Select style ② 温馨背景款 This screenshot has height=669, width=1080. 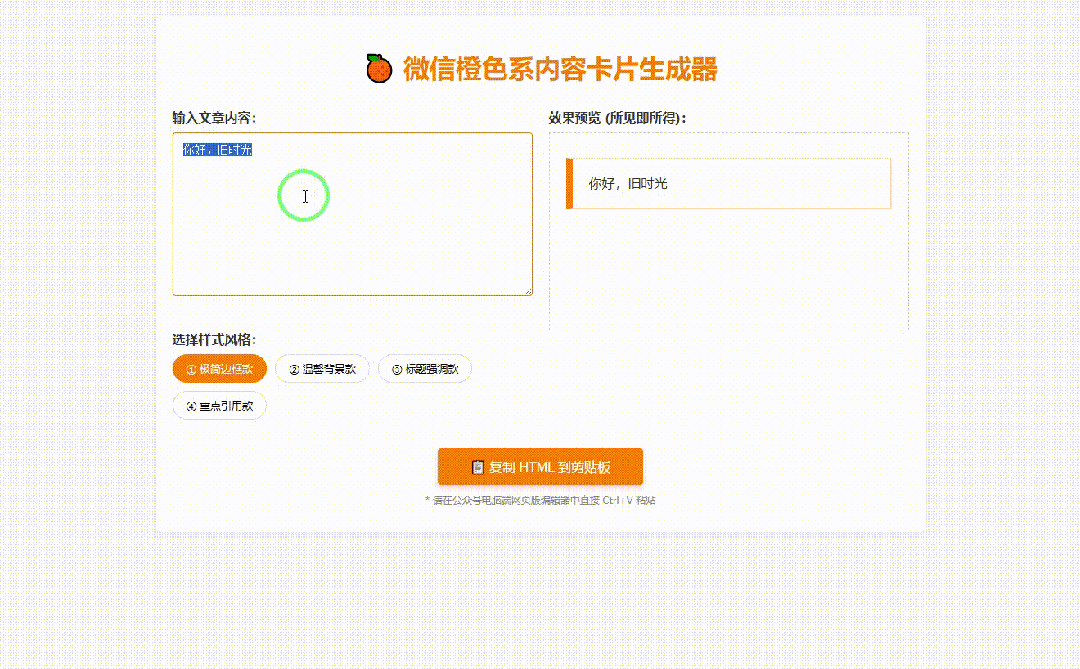[322, 369]
